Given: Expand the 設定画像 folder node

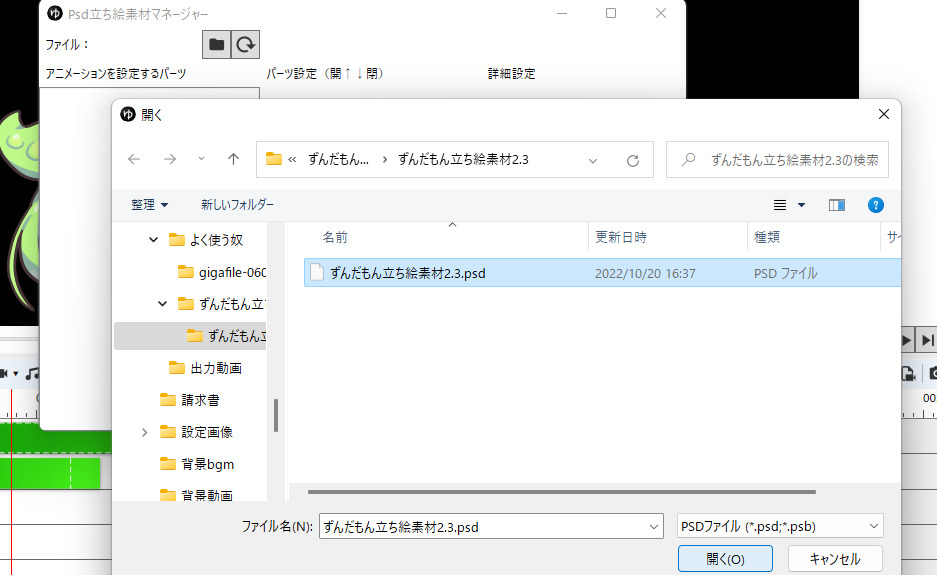Looking at the screenshot, I should (x=145, y=432).
